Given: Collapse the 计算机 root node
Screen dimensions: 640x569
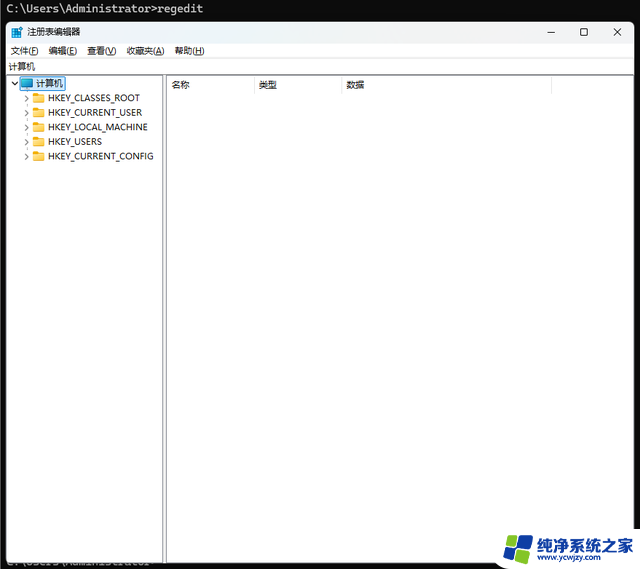Looking at the screenshot, I should tap(15, 83).
